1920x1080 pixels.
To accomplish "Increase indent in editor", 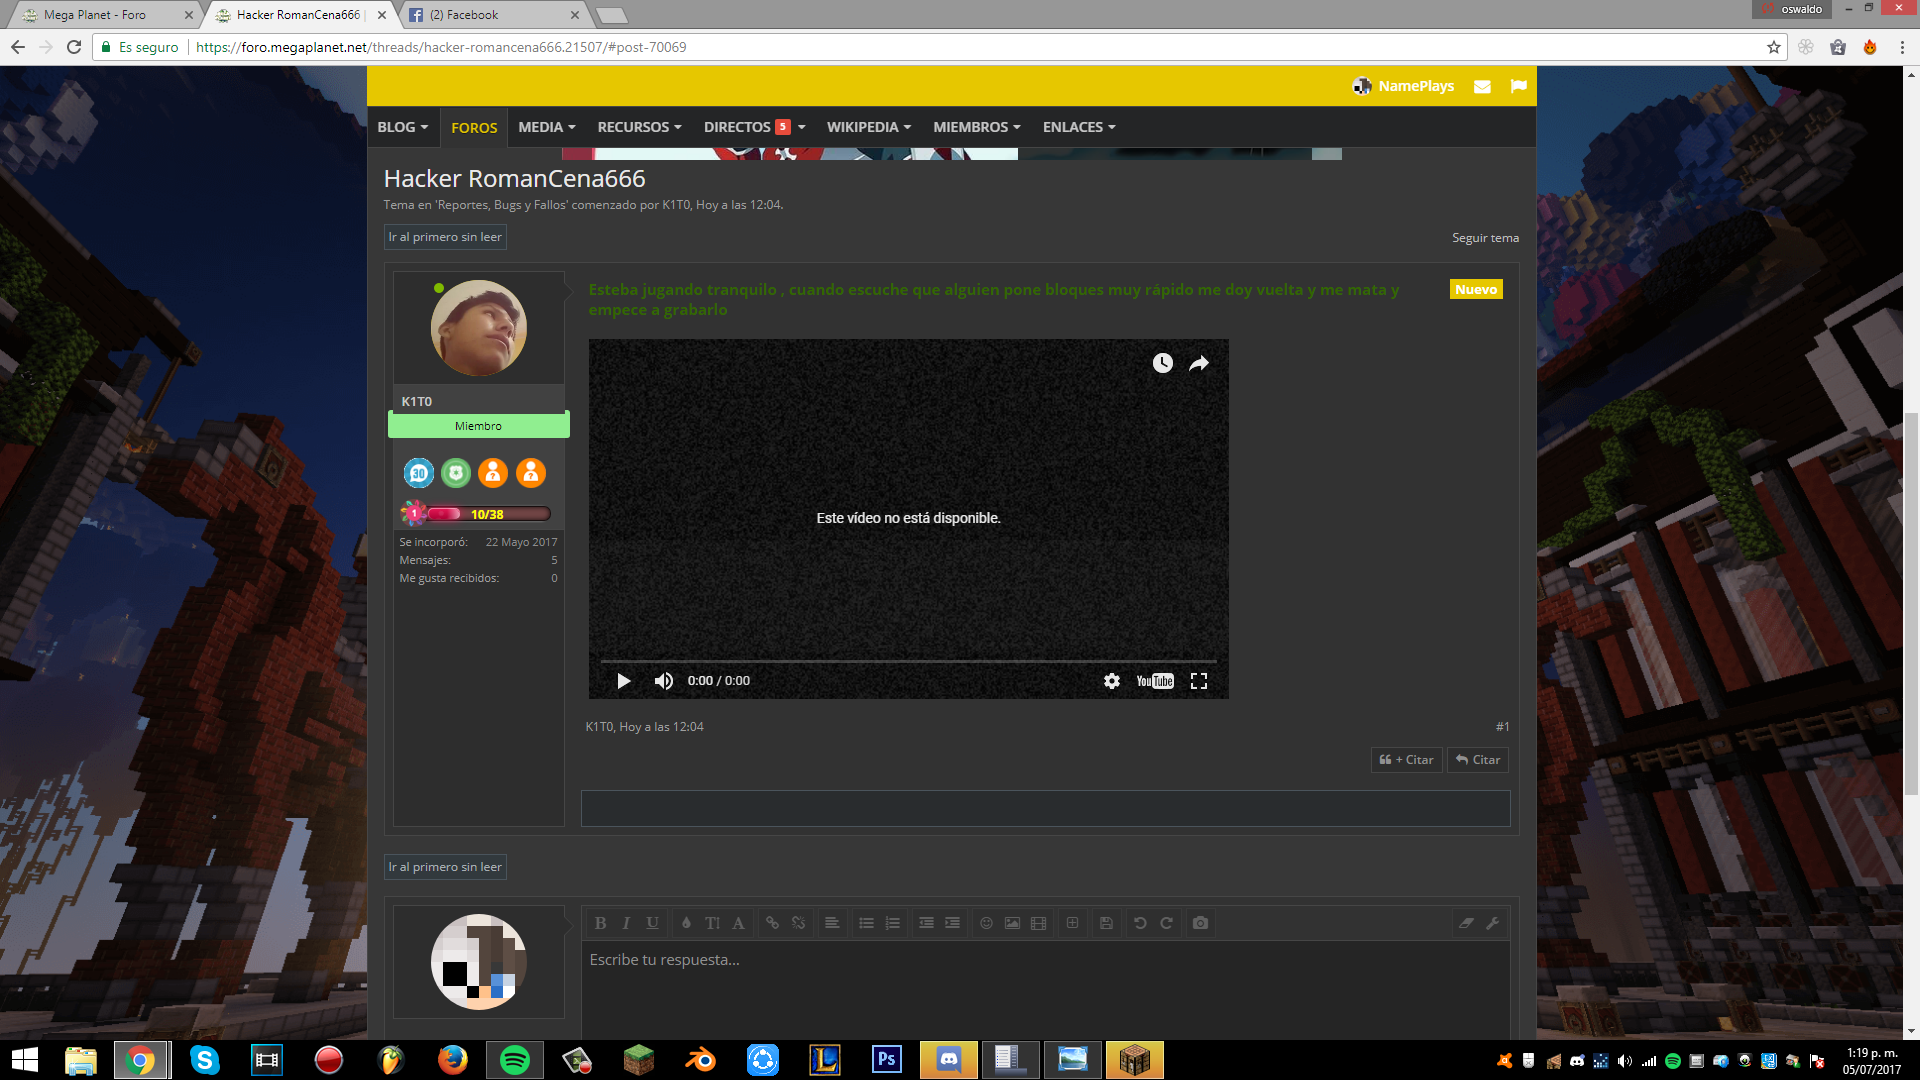I will pyautogui.click(x=952, y=923).
